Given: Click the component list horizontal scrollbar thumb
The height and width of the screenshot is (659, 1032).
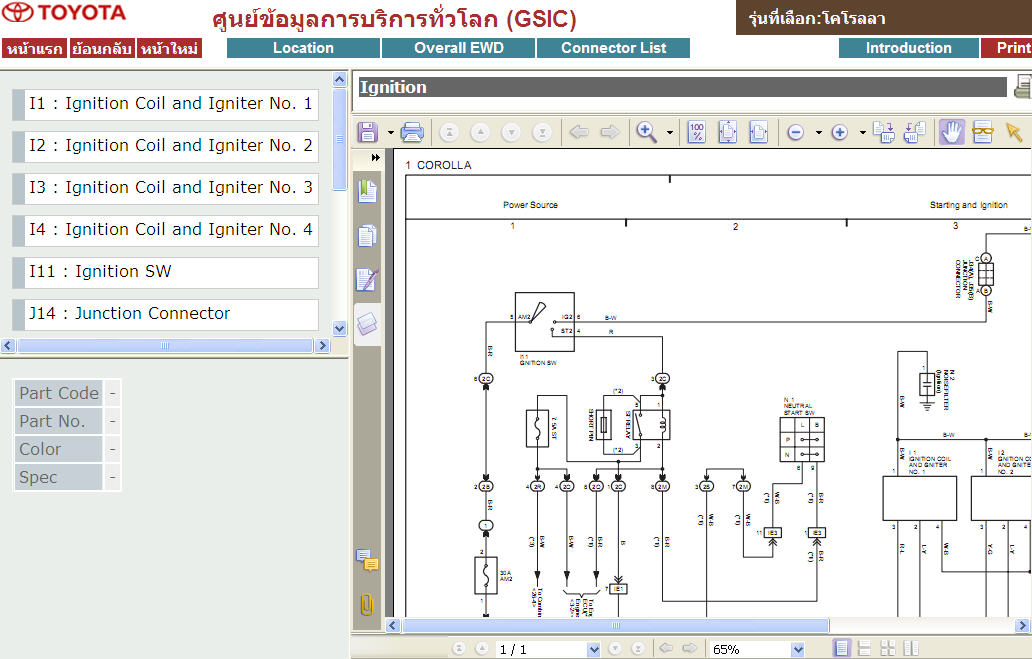Looking at the screenshot, I should point(165,346).
